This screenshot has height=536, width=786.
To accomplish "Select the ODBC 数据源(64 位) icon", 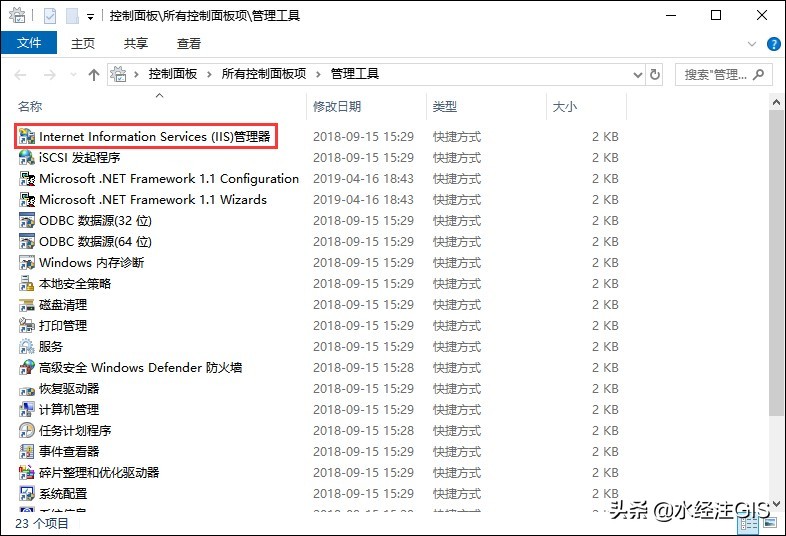I will click(27, 242).
